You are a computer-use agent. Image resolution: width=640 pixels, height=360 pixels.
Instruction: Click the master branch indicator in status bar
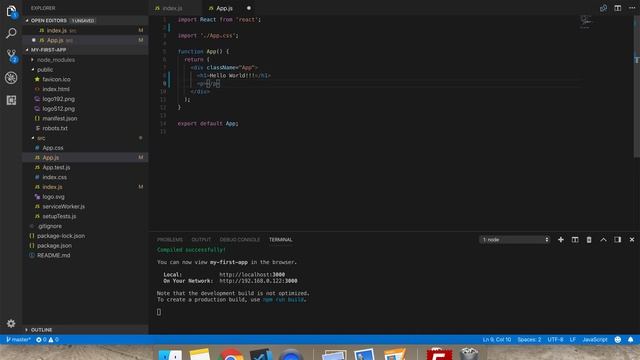coord(18,340)
